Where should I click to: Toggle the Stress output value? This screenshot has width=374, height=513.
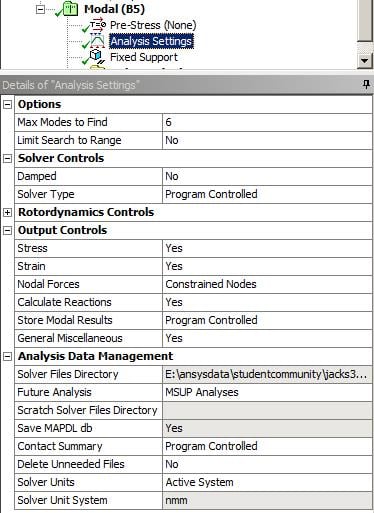pos(267,248)
